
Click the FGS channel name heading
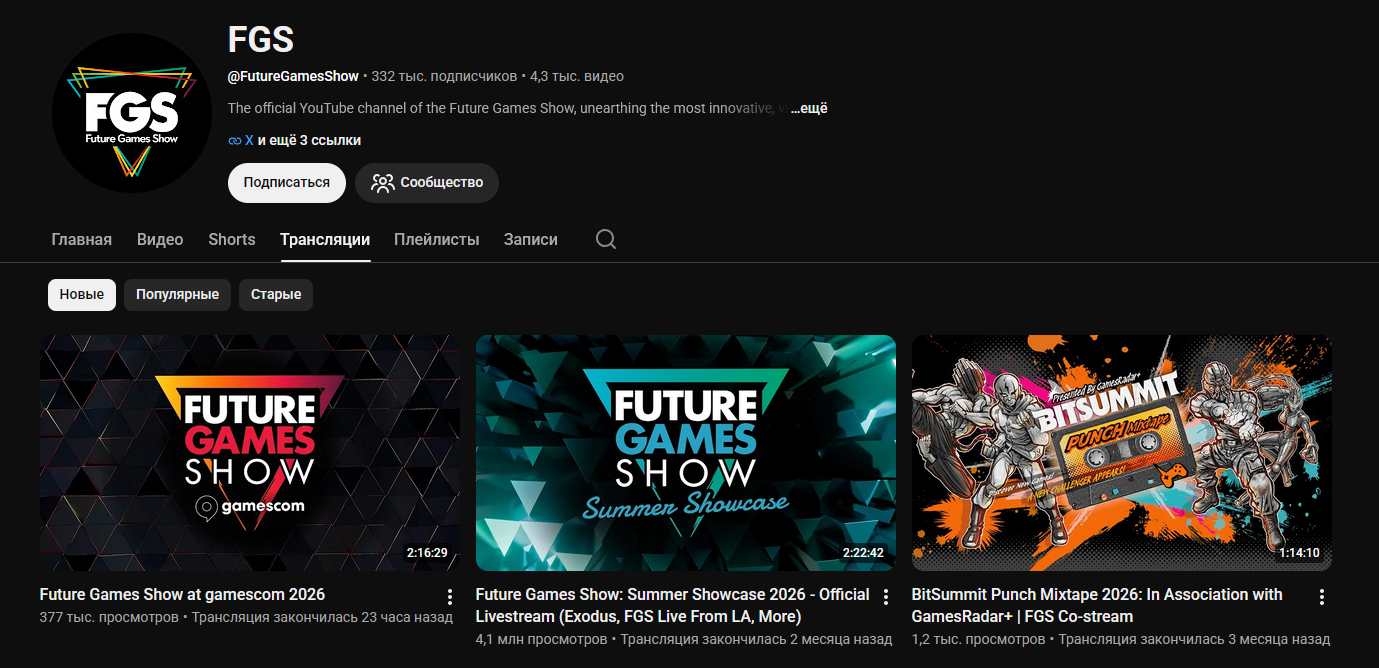point(261,39)
